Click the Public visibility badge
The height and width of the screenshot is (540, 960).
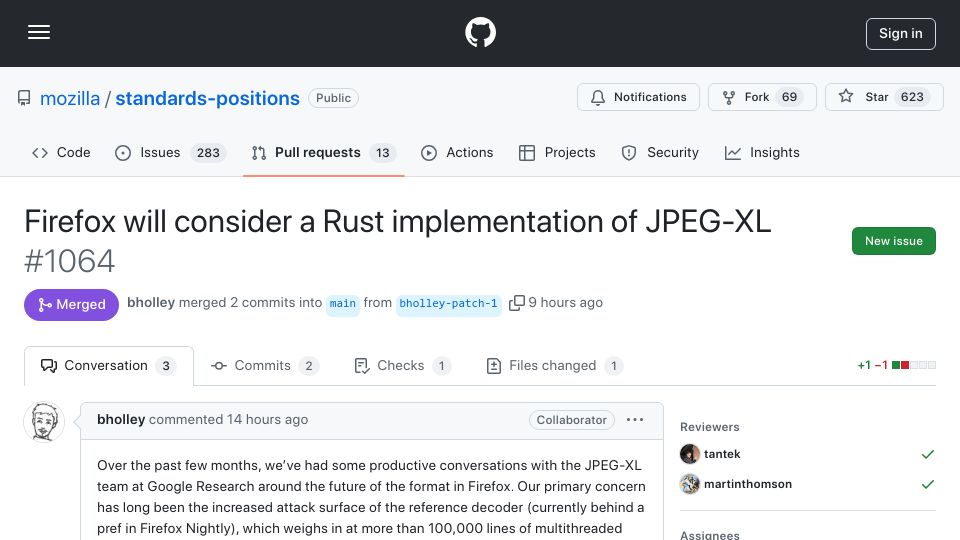[x=333, y=98]
